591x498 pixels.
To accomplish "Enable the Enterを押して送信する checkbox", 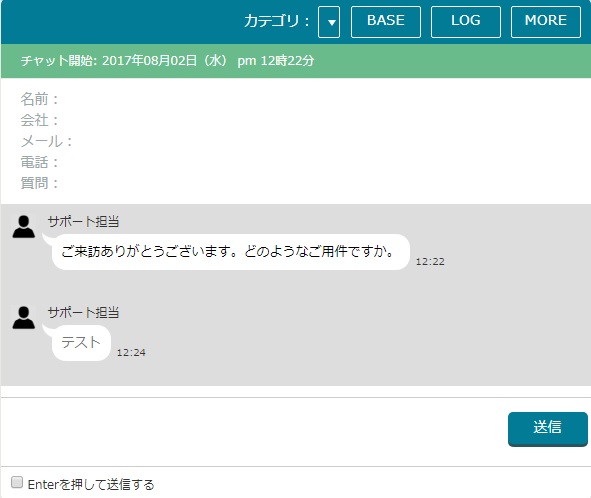I will click(x=17, y=482).
